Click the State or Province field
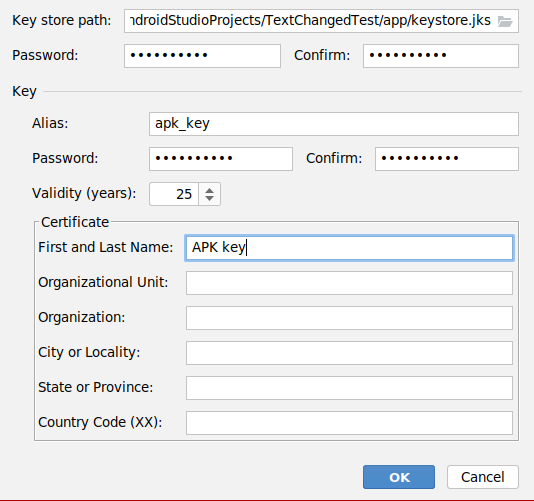Image resolution: width=534 pixels, height=501 pixels. click(349, 388)
